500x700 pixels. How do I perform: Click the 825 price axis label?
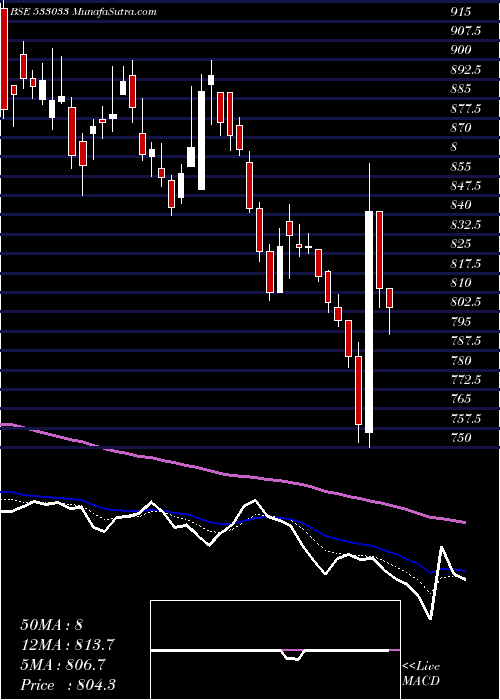point(460,245)
